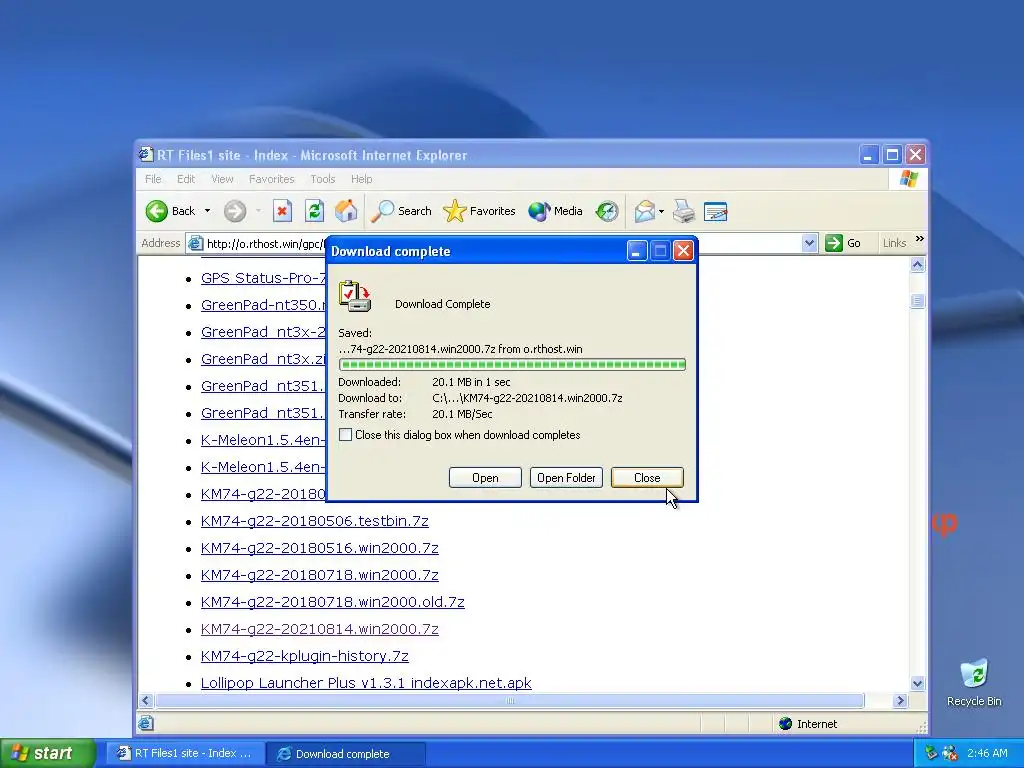This screenshot has width=1024, height=768.
Task: Click the Forward arrow icon
Action: (x=235, y=211)
